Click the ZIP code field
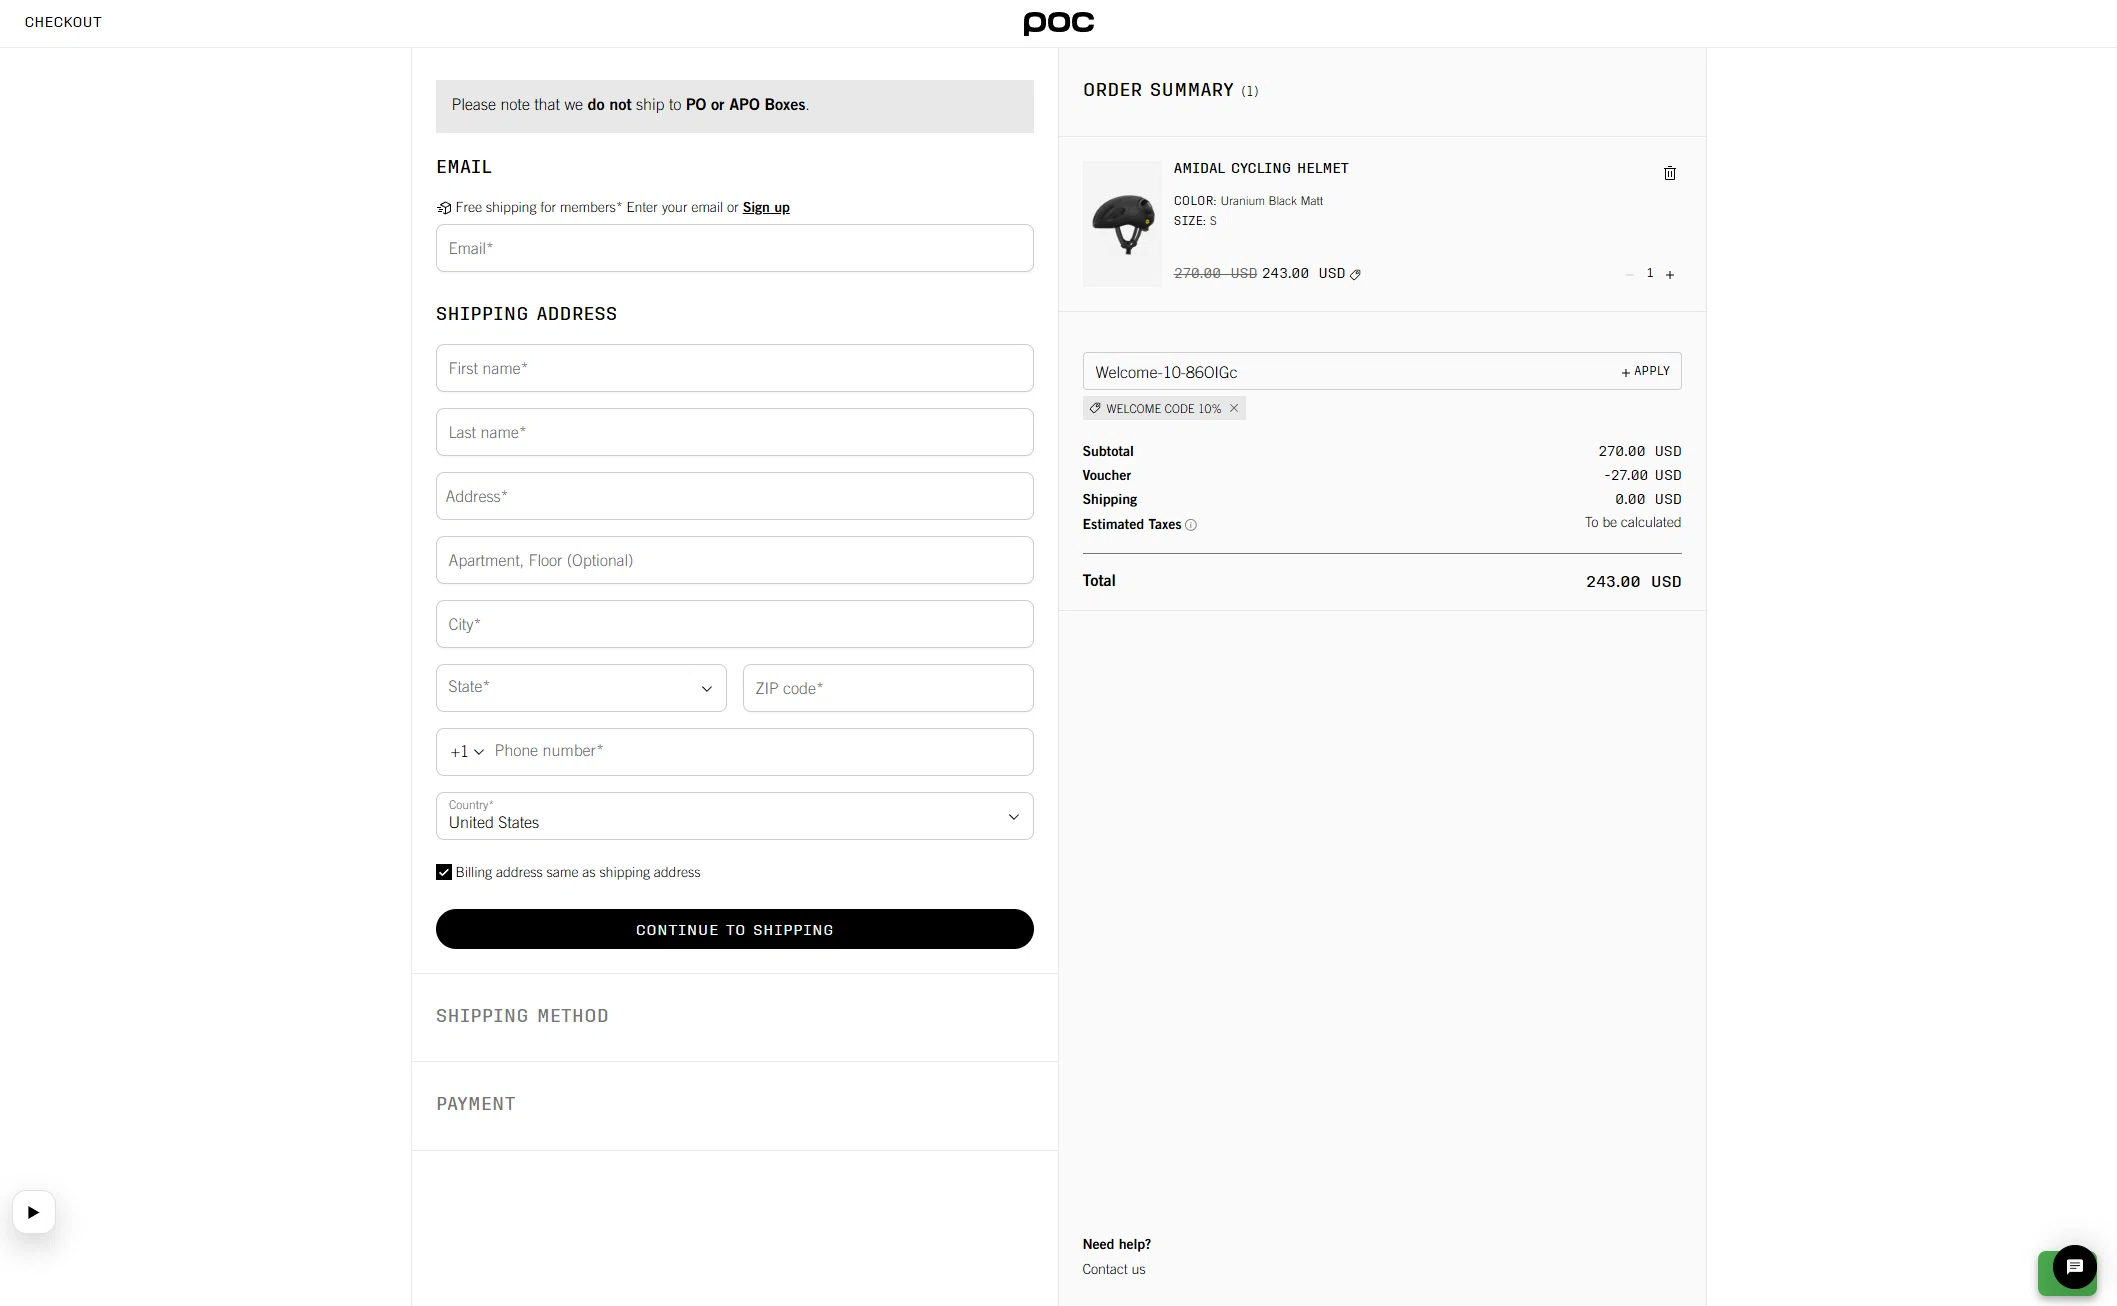Screen dimensions: 2117x1306 [x=888, y=688]
